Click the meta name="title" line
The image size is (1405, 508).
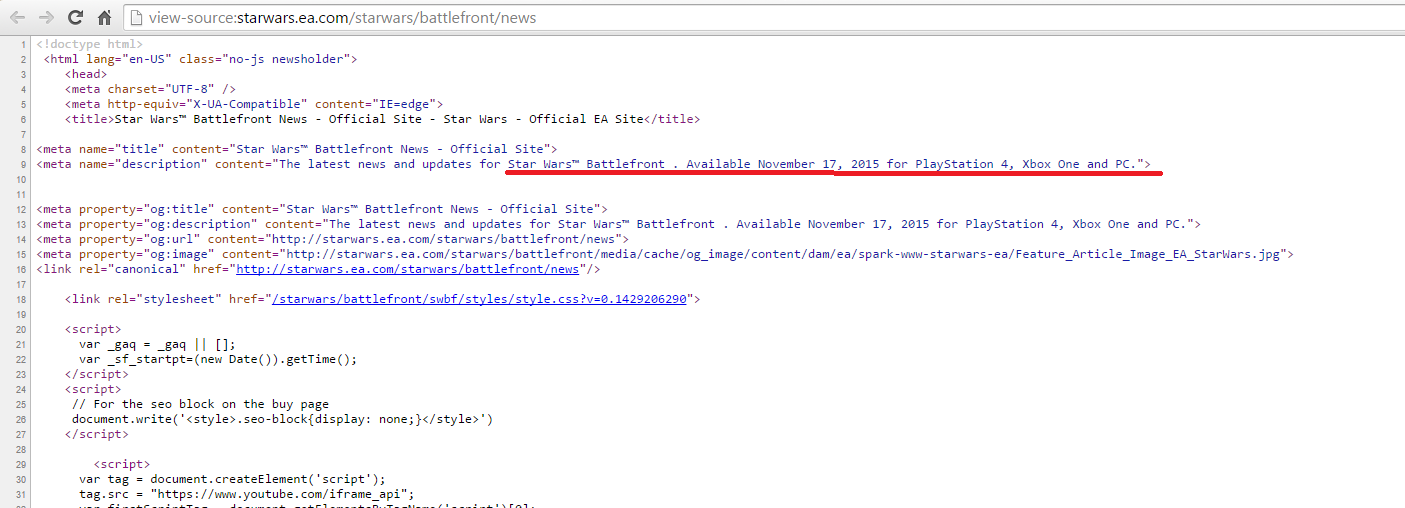[297, 149]
